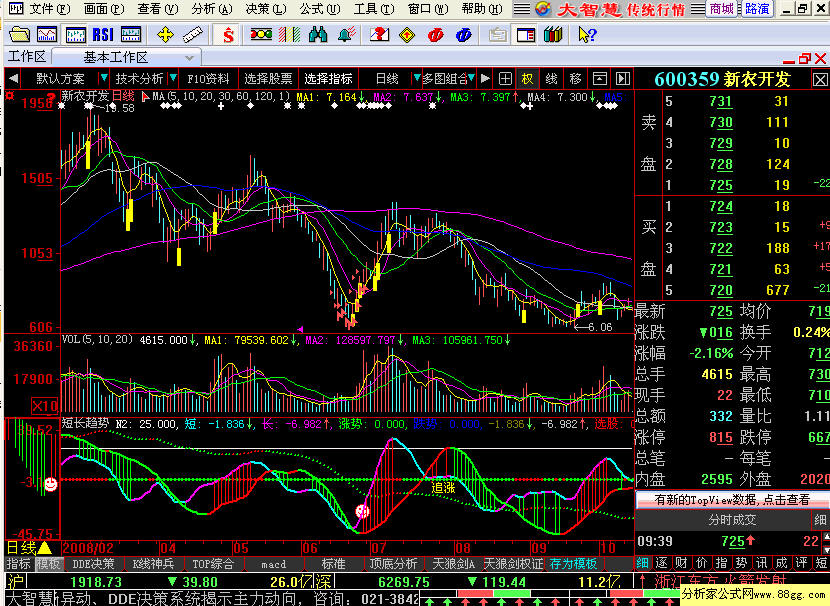Open the 查看(V) menu
830x606 pixels.
pyautogui.click(x=158, y=8)
